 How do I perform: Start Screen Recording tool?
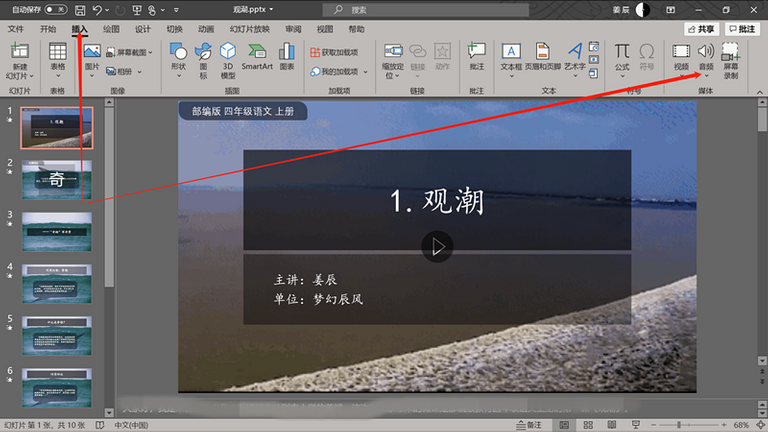pyautogui.click(x=730, y=60)
